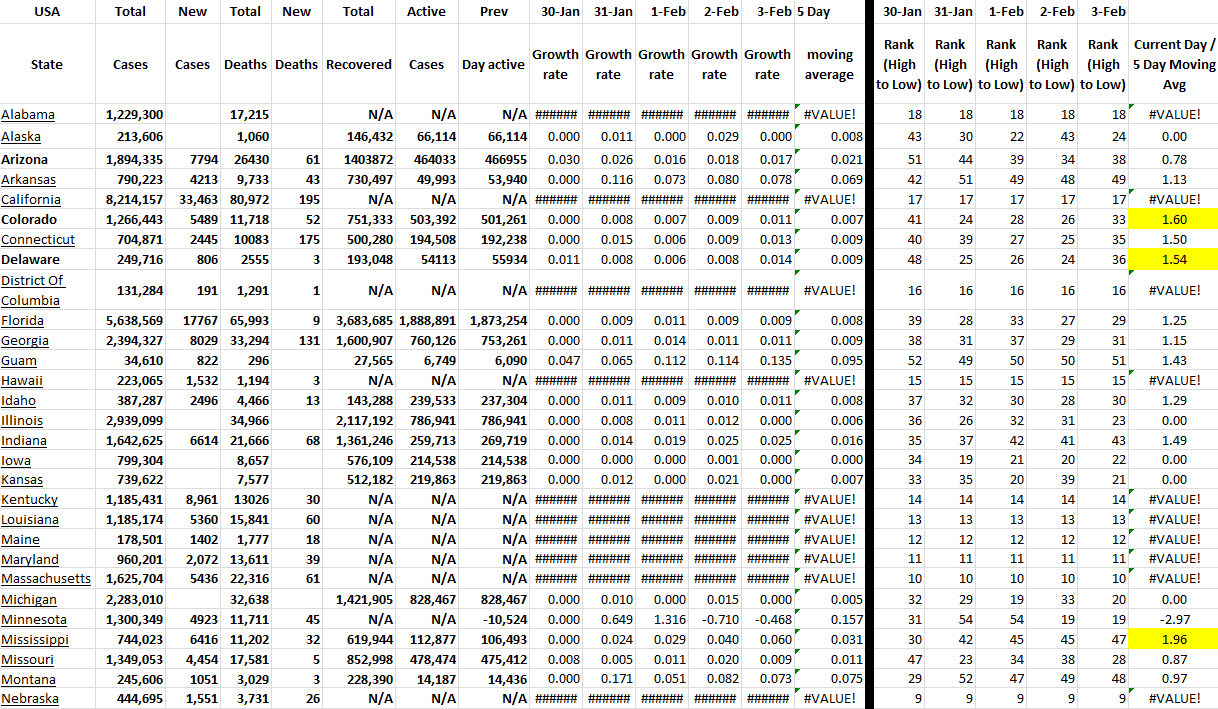Click the Massachusetts state link
The width and height of the screenshot is (1218, 709).
point(46,579)
